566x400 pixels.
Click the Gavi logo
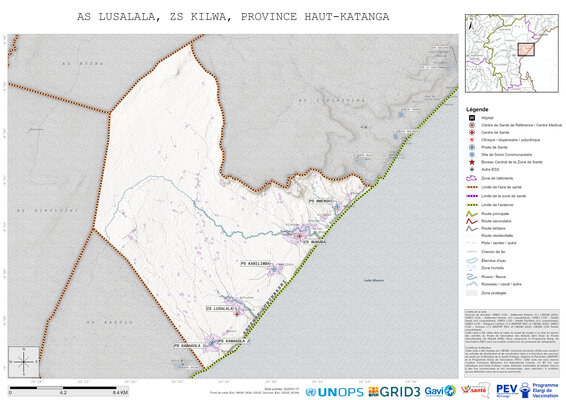tap(440, 391)
